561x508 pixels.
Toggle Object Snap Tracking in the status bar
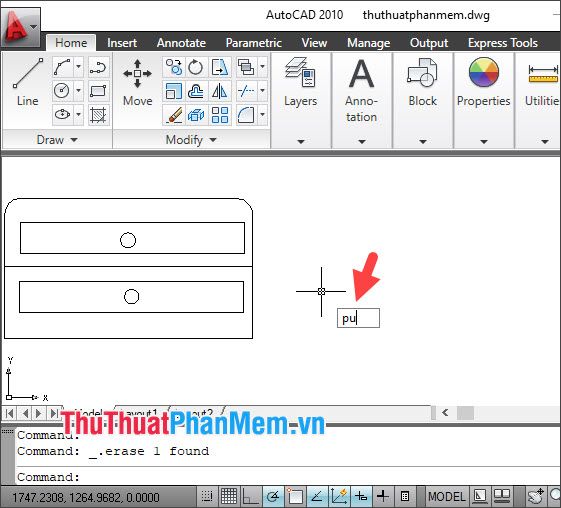tap(317, 496)
